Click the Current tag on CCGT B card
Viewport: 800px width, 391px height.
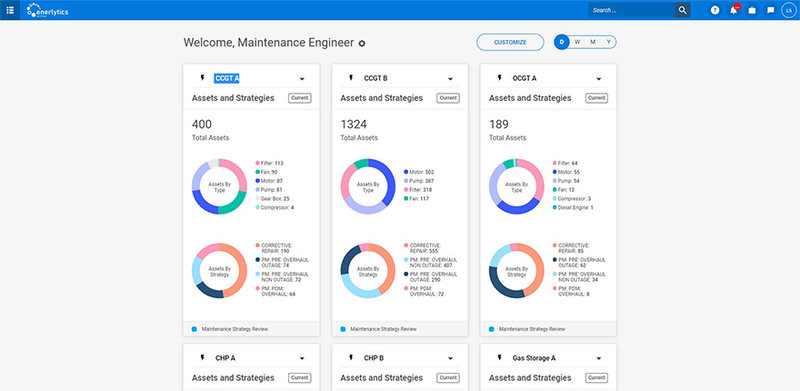pyautogui.click(x=448, y=98)
